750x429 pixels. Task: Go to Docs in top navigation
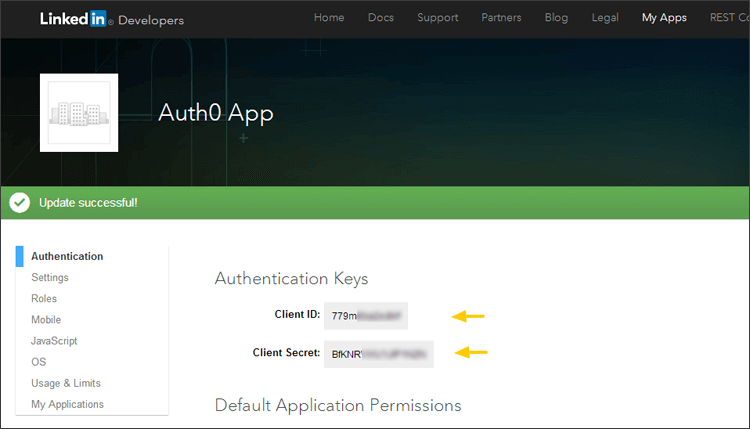click(x=381, y=18)
